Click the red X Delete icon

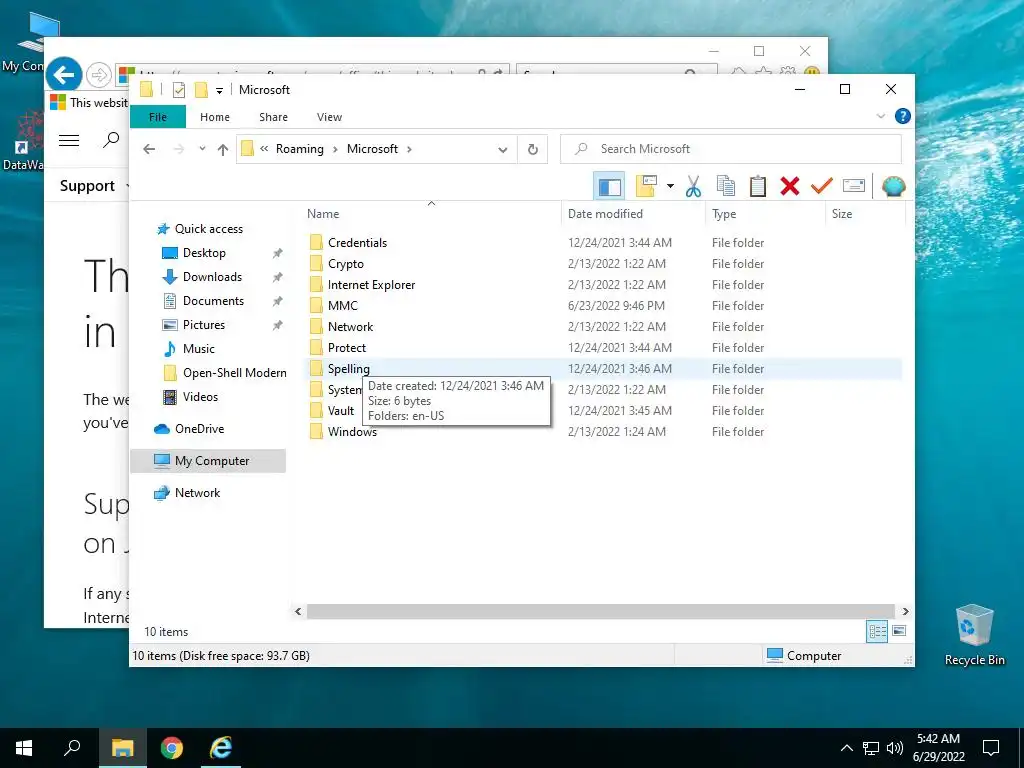790,186
